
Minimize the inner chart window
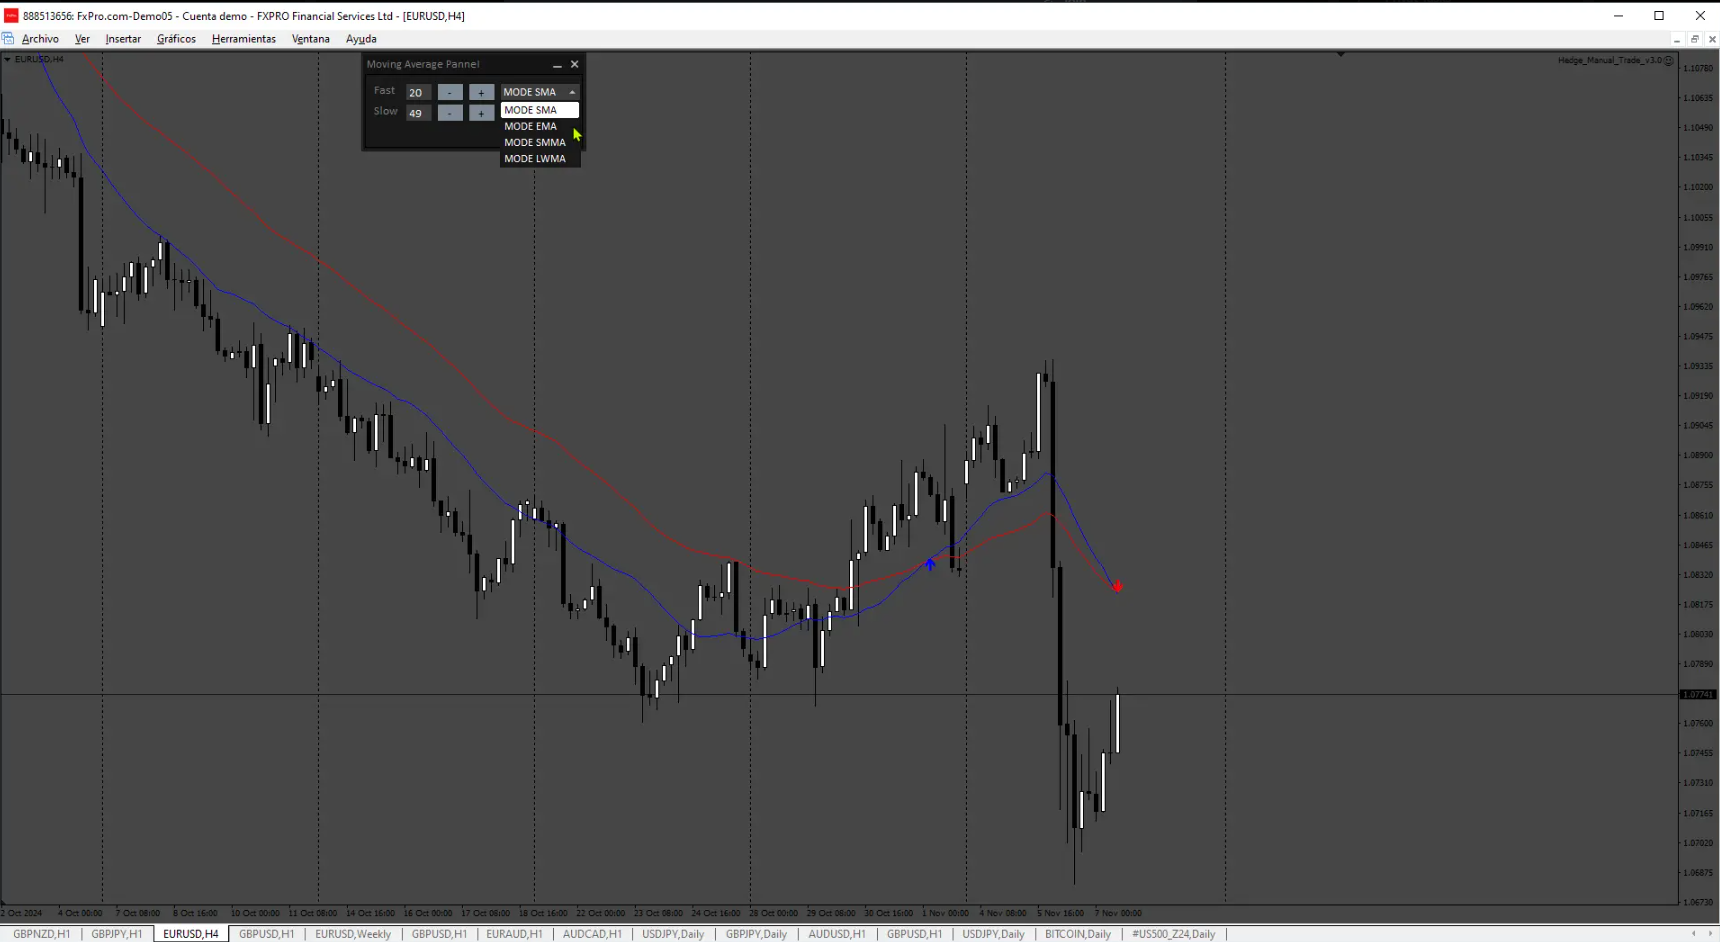1676,39
